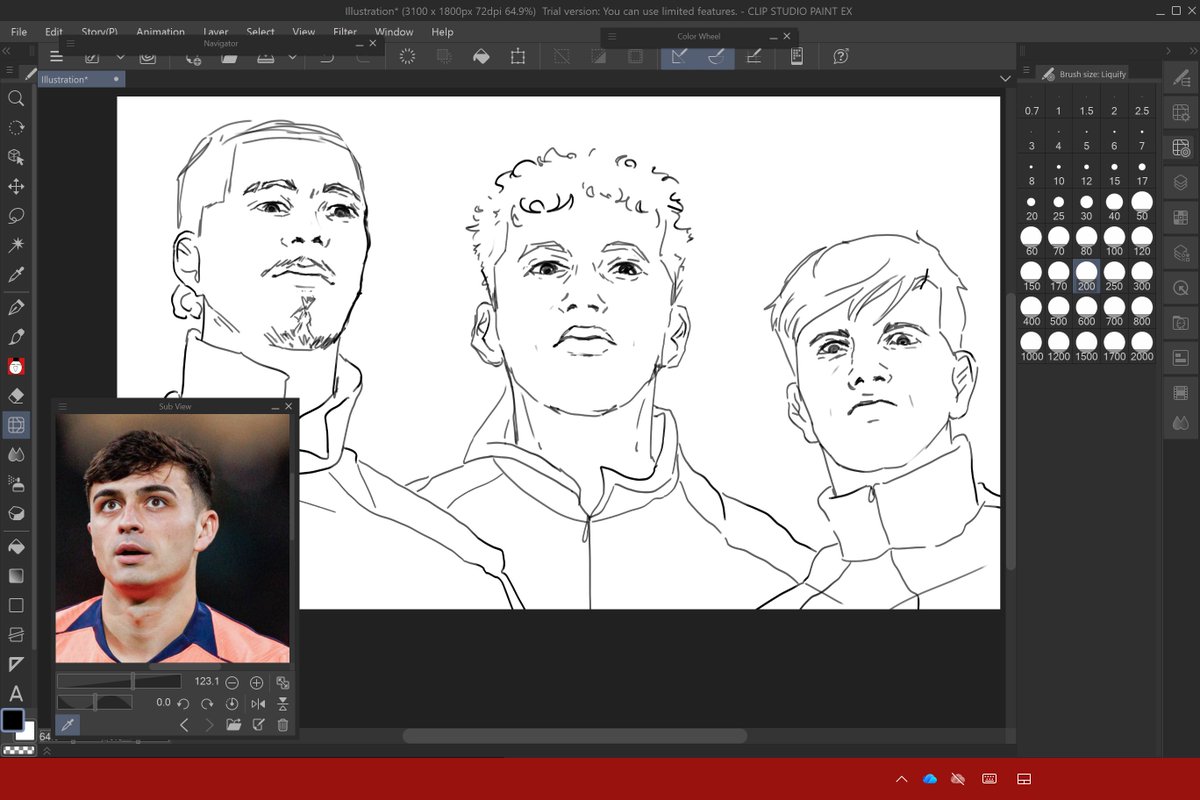Toggle flip horizontal in Sub View
The height and width of the screenshot is (800, 1200).
(258, 704)
